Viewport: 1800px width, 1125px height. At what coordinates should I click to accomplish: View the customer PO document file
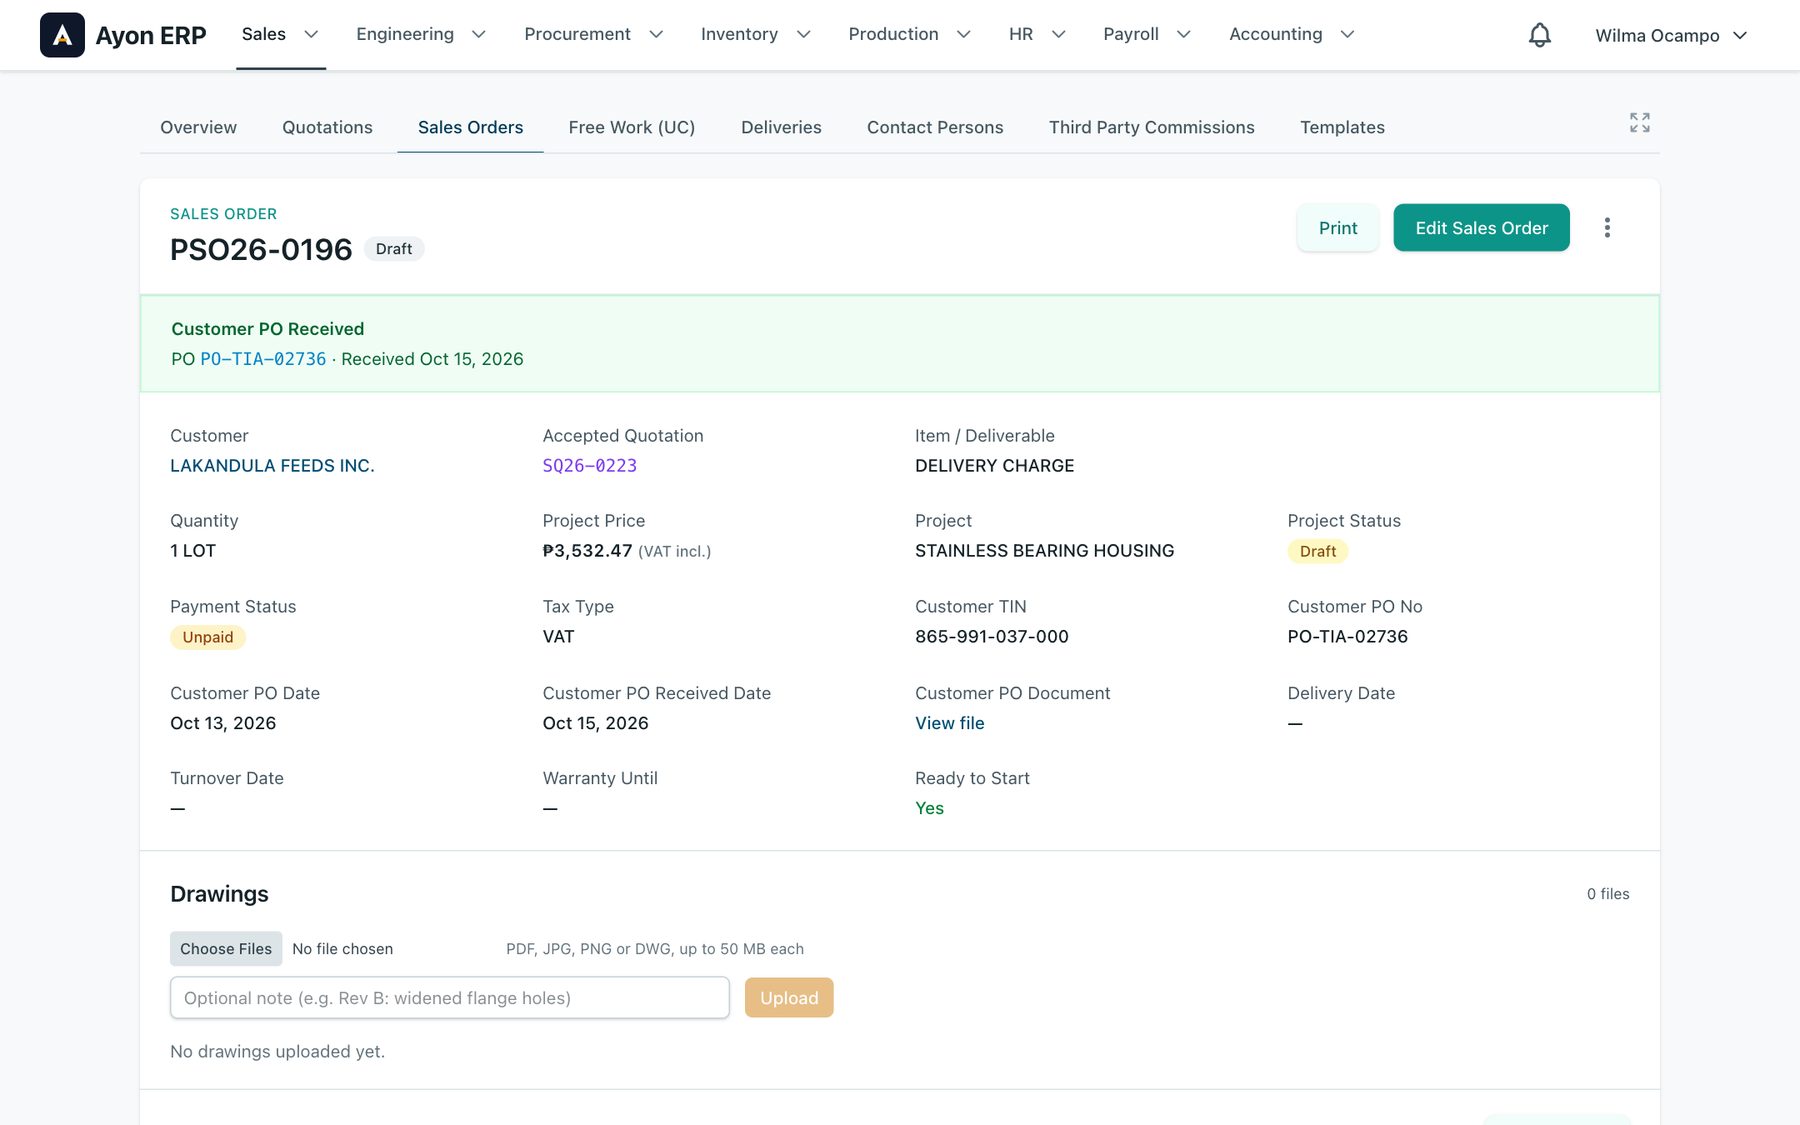tap(950, 723)
